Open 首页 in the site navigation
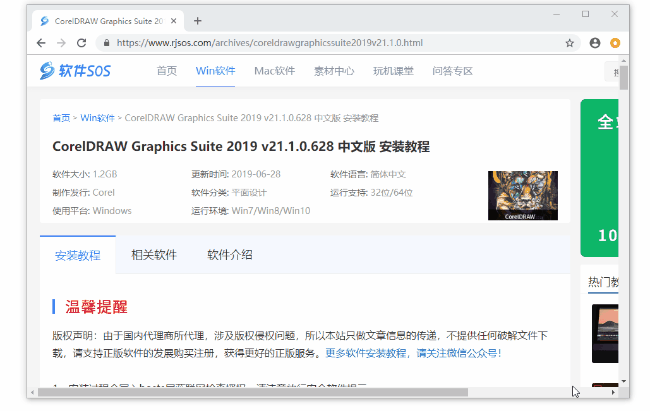650x411 pixels. tap(167, 71)
